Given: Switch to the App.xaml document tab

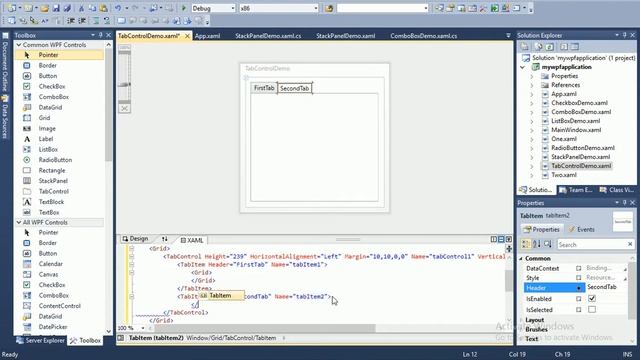Looking at the screenshot, I should click(207, 36).
